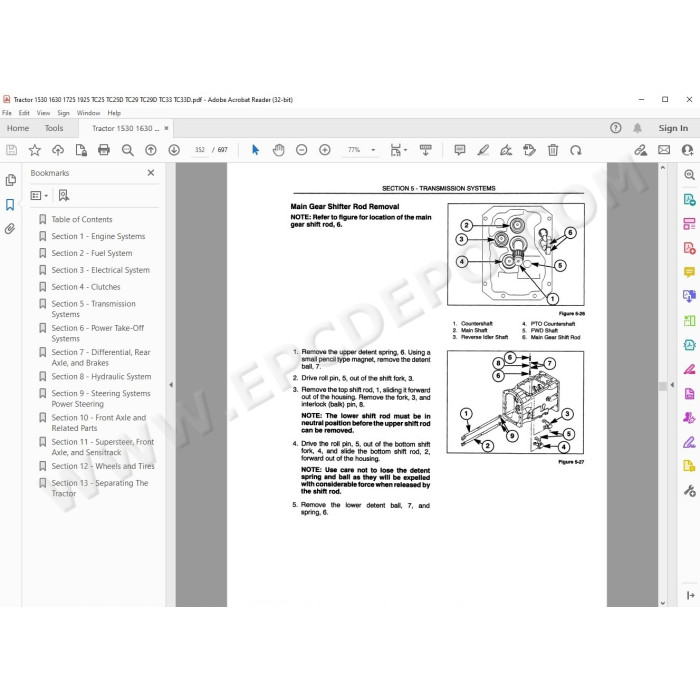Image resolution: width=700 pixels, height=700 pixels.
Task: Open Table of Contents bookmark
Action: point(82,219)
